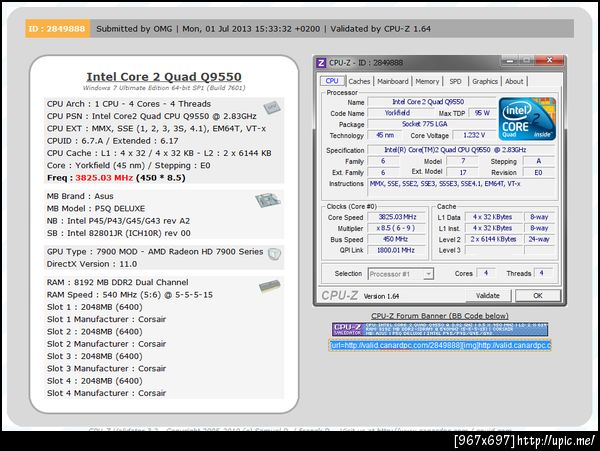Open the Processor #1 selection dropdown
Image resolution: width=600 pixels, height=451 pixels.
(x=400, y=274)
